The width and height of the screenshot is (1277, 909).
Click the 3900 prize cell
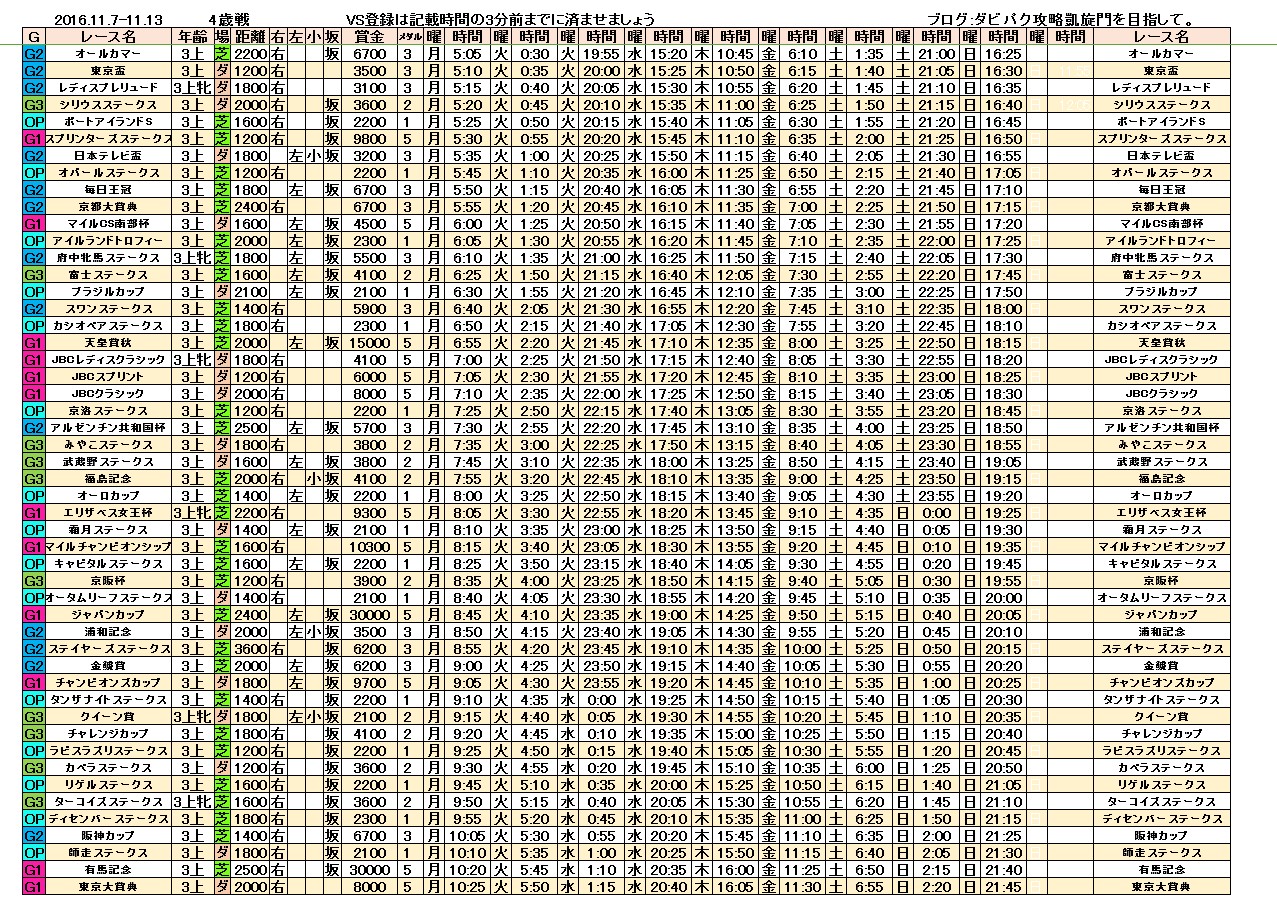[370, 580]
